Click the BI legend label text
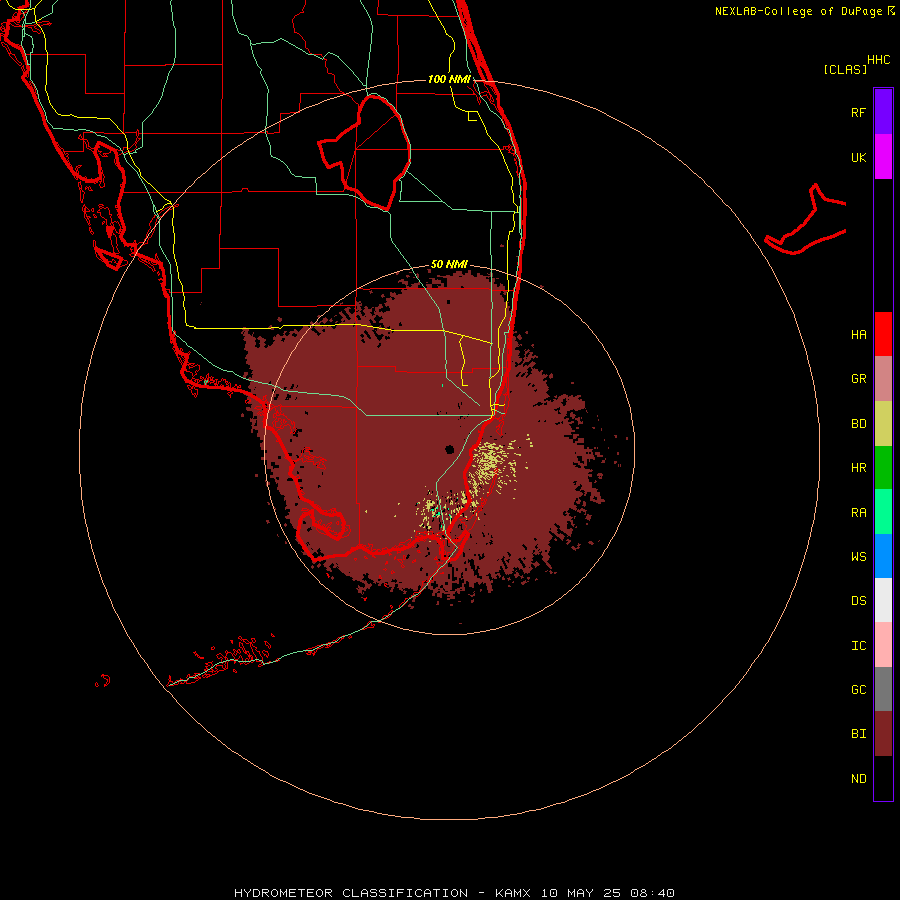This screenshot has width=900, height=900. (x=858, y=734)
